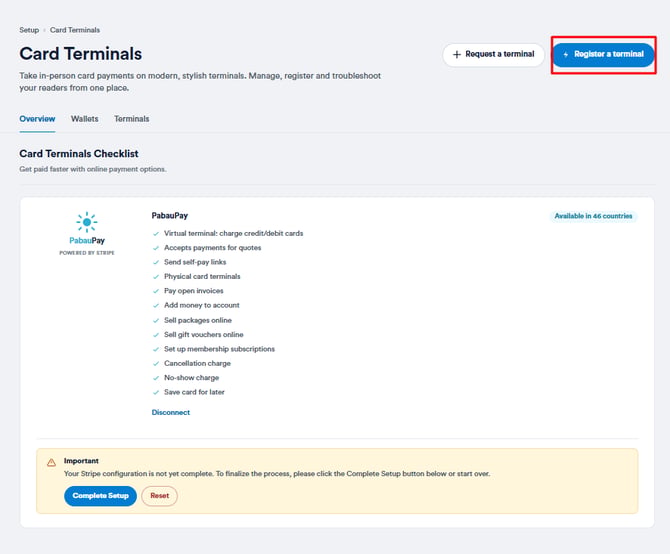Click the Disconnect link

click(170, 412)
